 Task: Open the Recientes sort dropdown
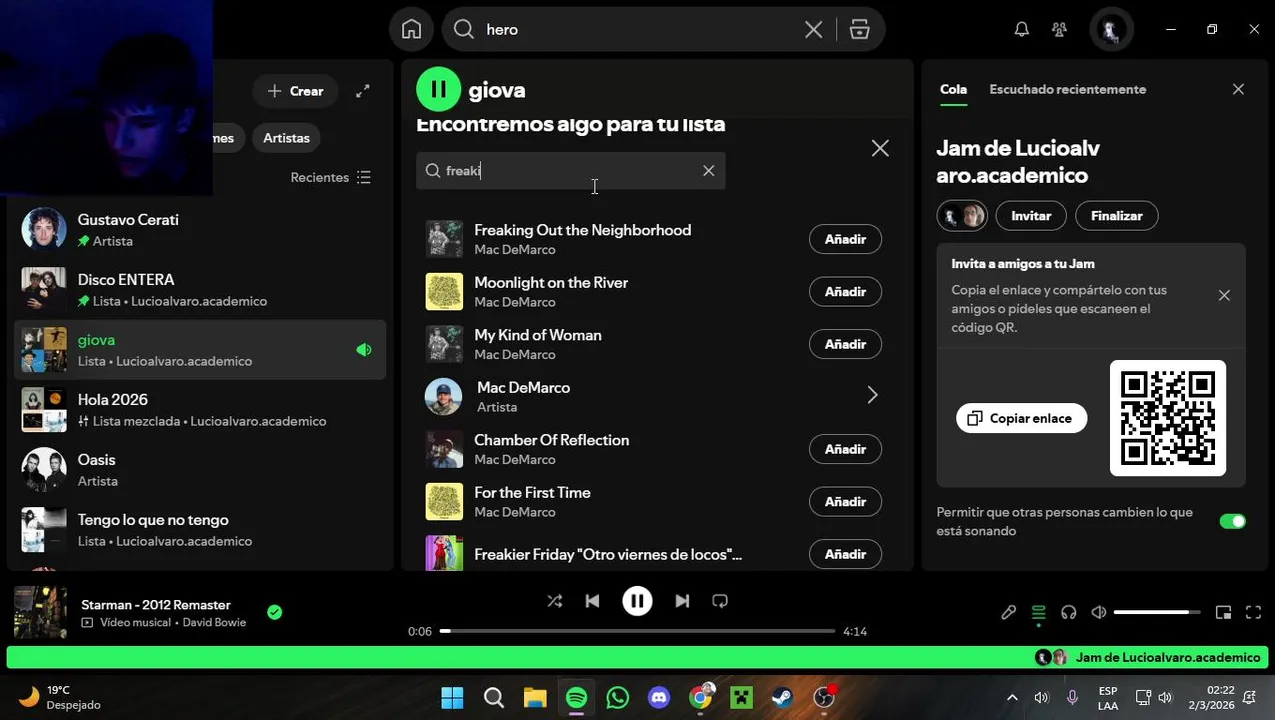click(x=331, y=177)
